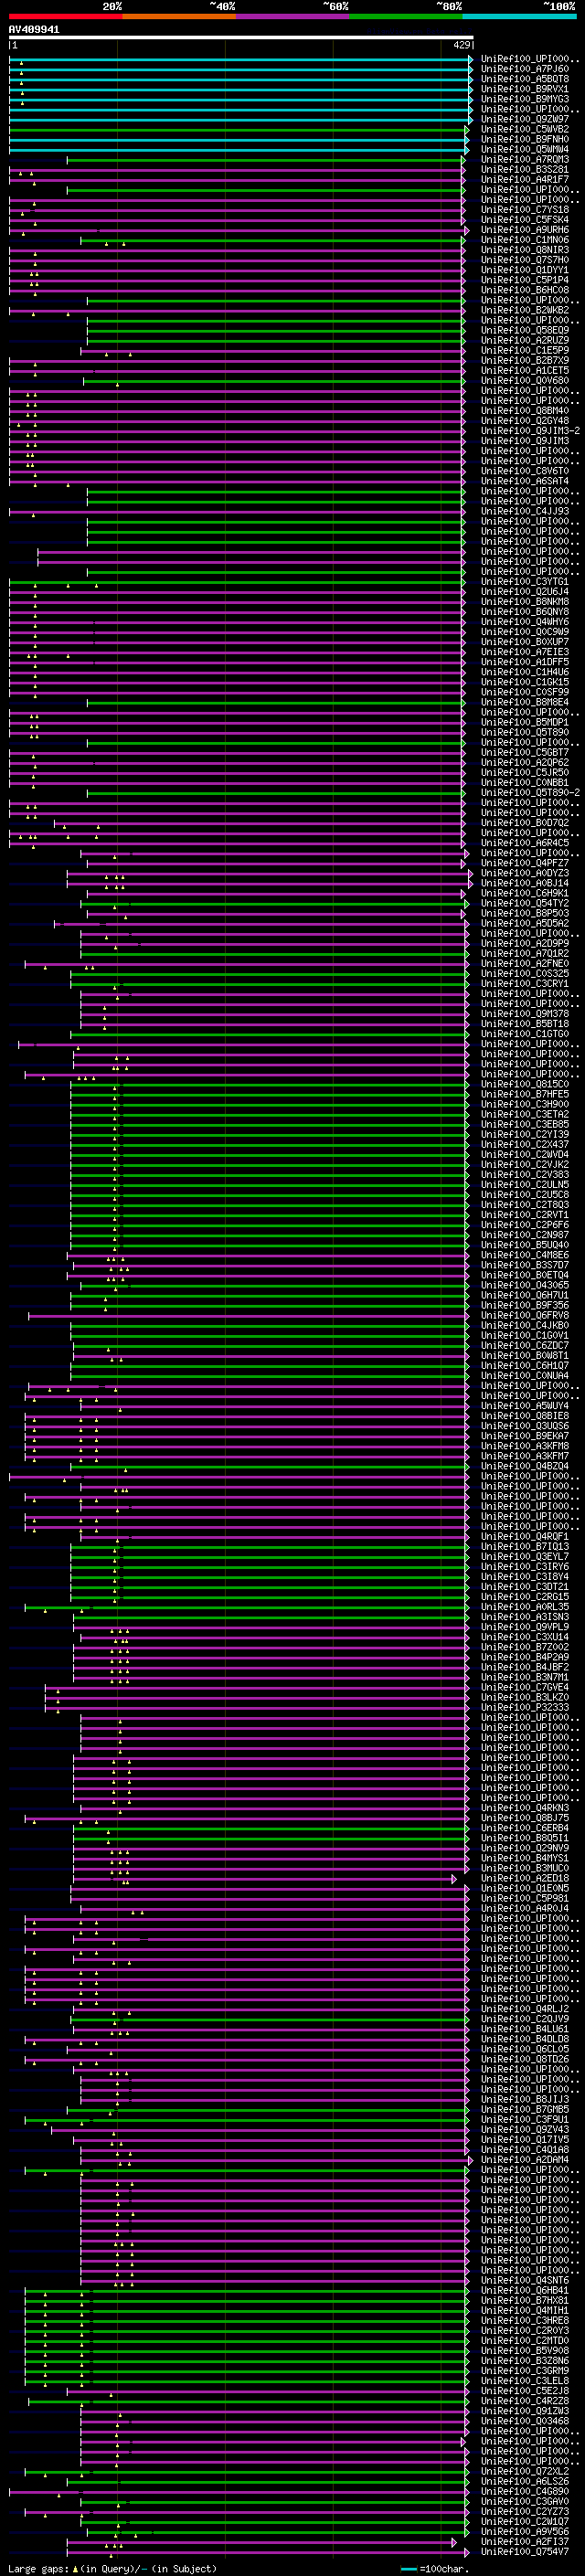Select the UniRef100_Q754V7 label
The image size is (585, 2576).
525,2552
